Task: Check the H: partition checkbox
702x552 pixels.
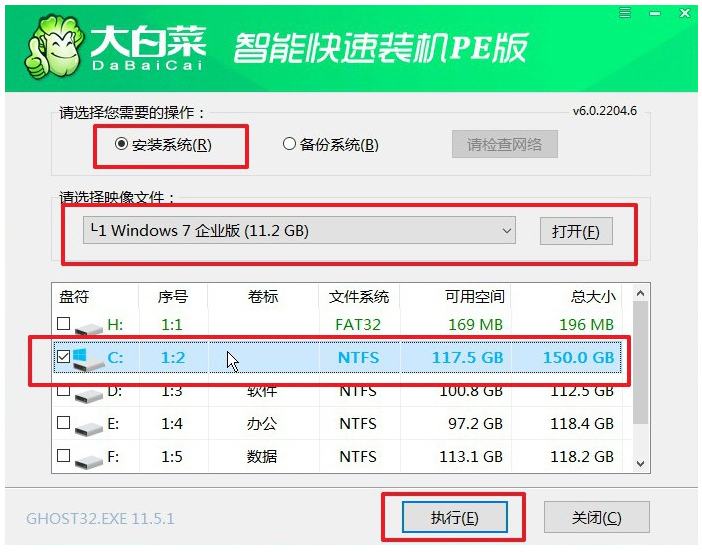Action: point(64,323)
